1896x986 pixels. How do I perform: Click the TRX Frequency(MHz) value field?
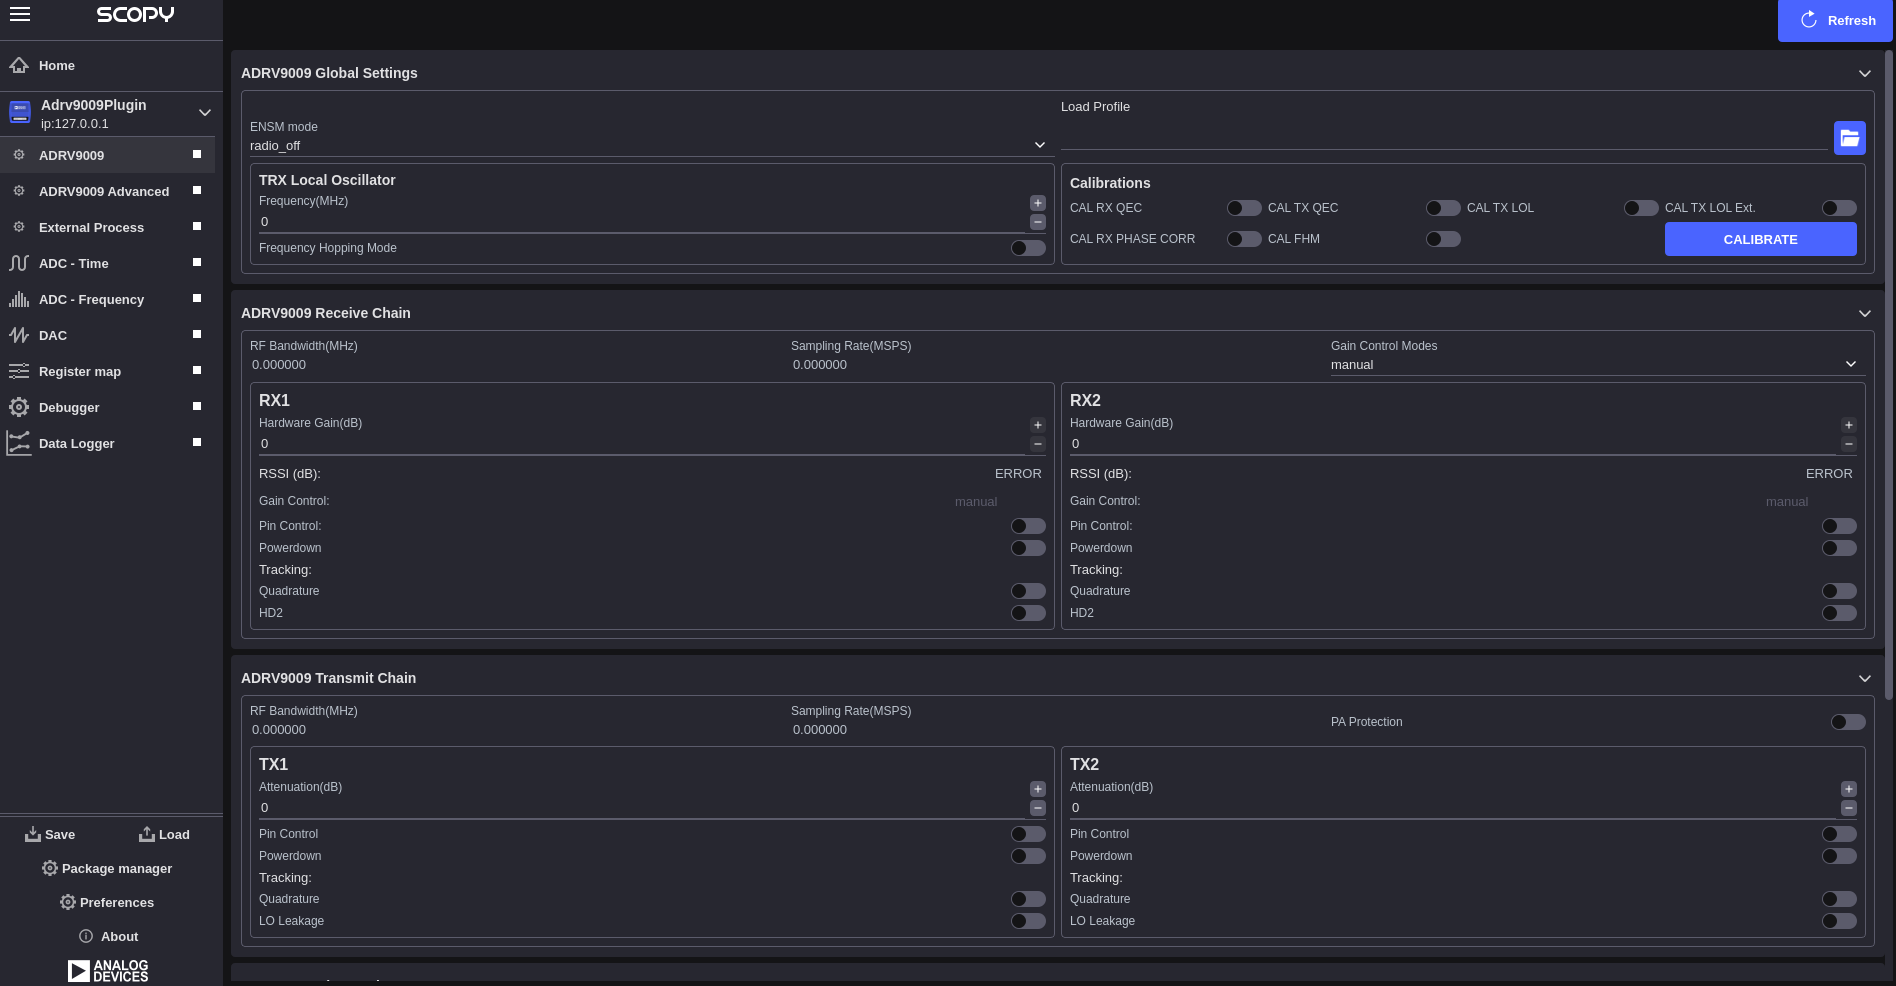(x=642, y=222)
